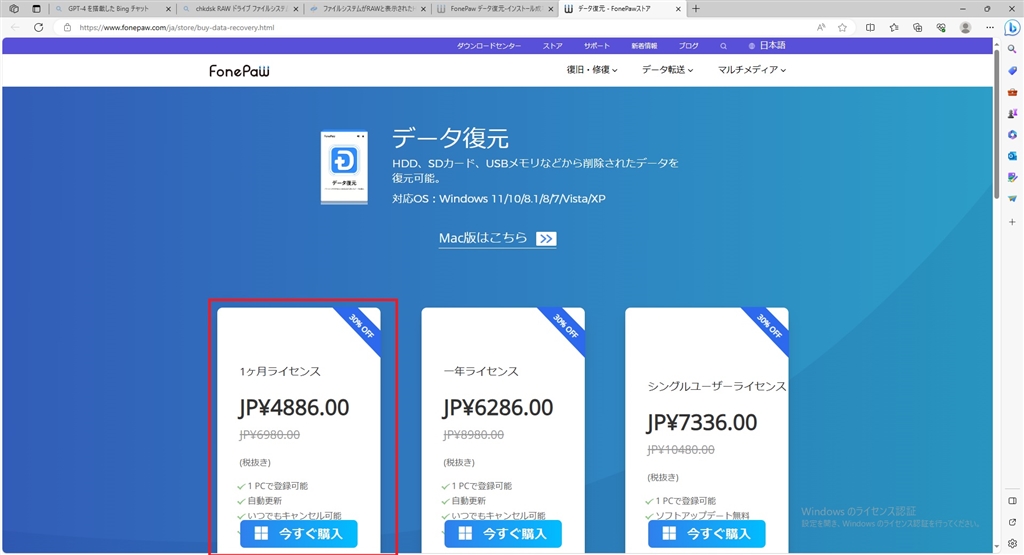Click the back arrow navigation icon
1024x555 pixels.
click(16, 27)
